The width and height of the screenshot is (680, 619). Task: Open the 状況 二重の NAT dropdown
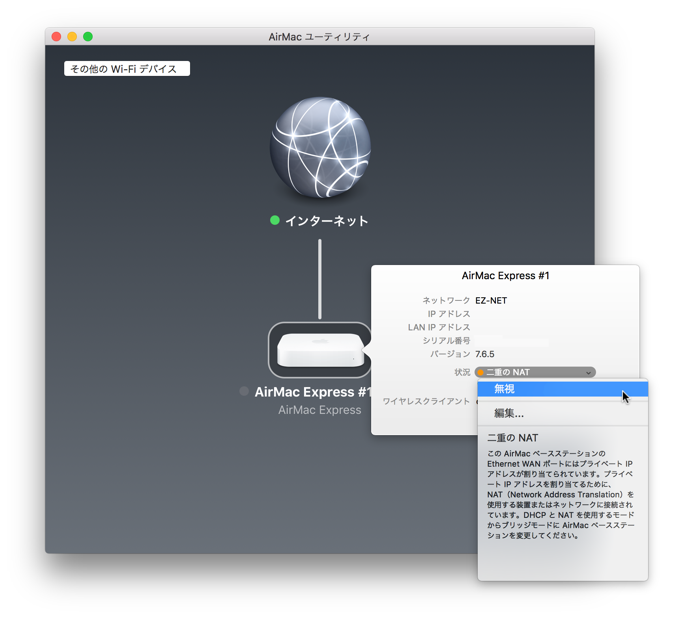click(535, 372)
